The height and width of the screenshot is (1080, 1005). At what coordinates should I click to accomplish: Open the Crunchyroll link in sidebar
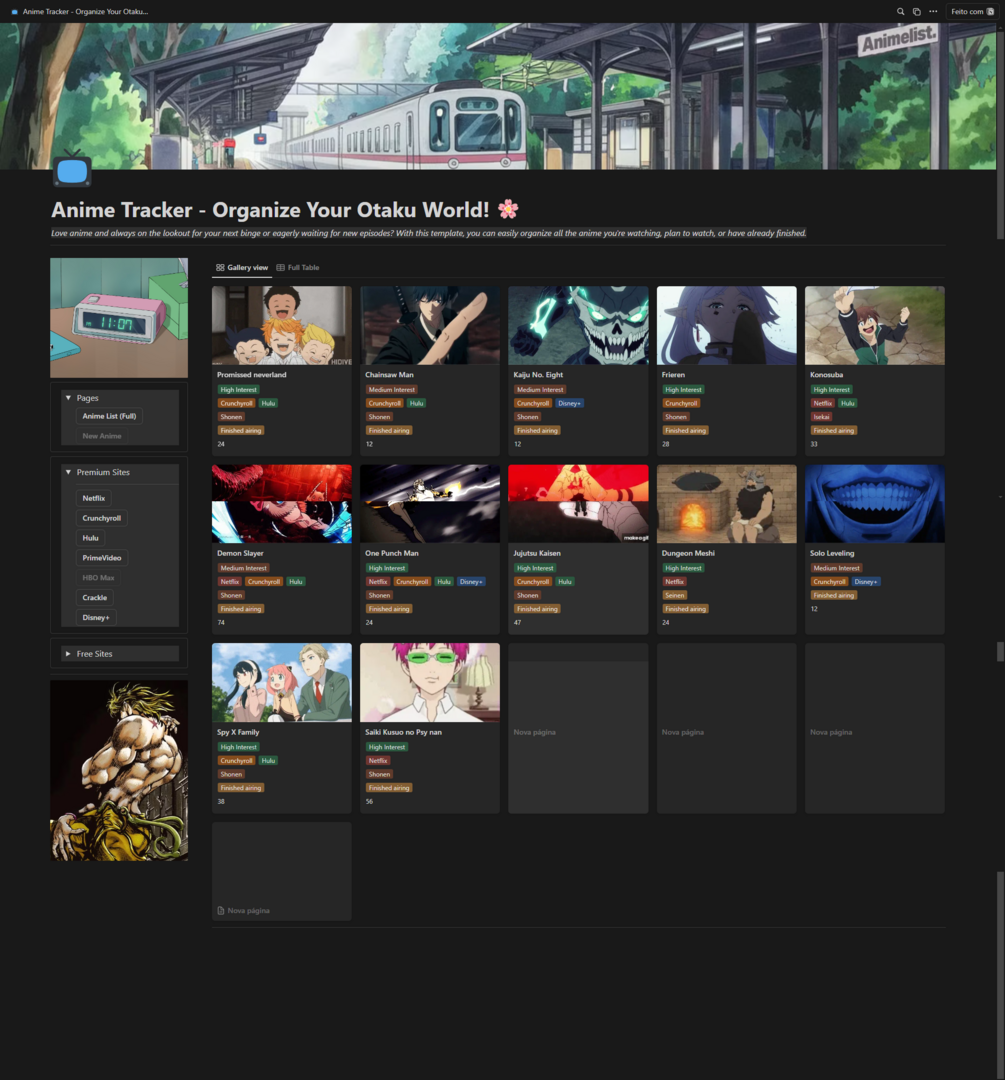(x=102, y=519)
